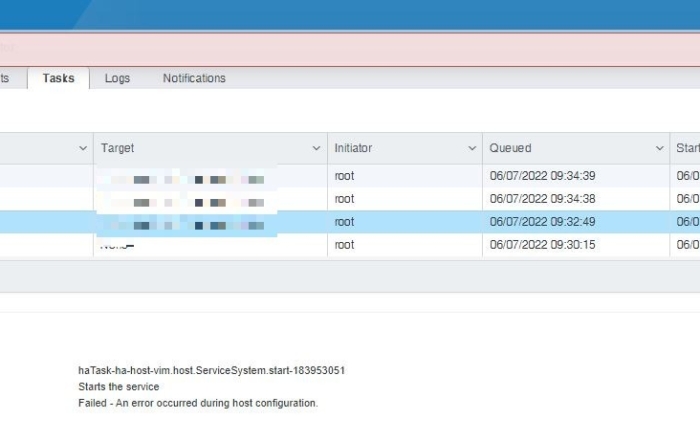Select the task queued at 09:34:38
Image resolution: width=700 pixels, height=441 pixels.
coord(542,199)
